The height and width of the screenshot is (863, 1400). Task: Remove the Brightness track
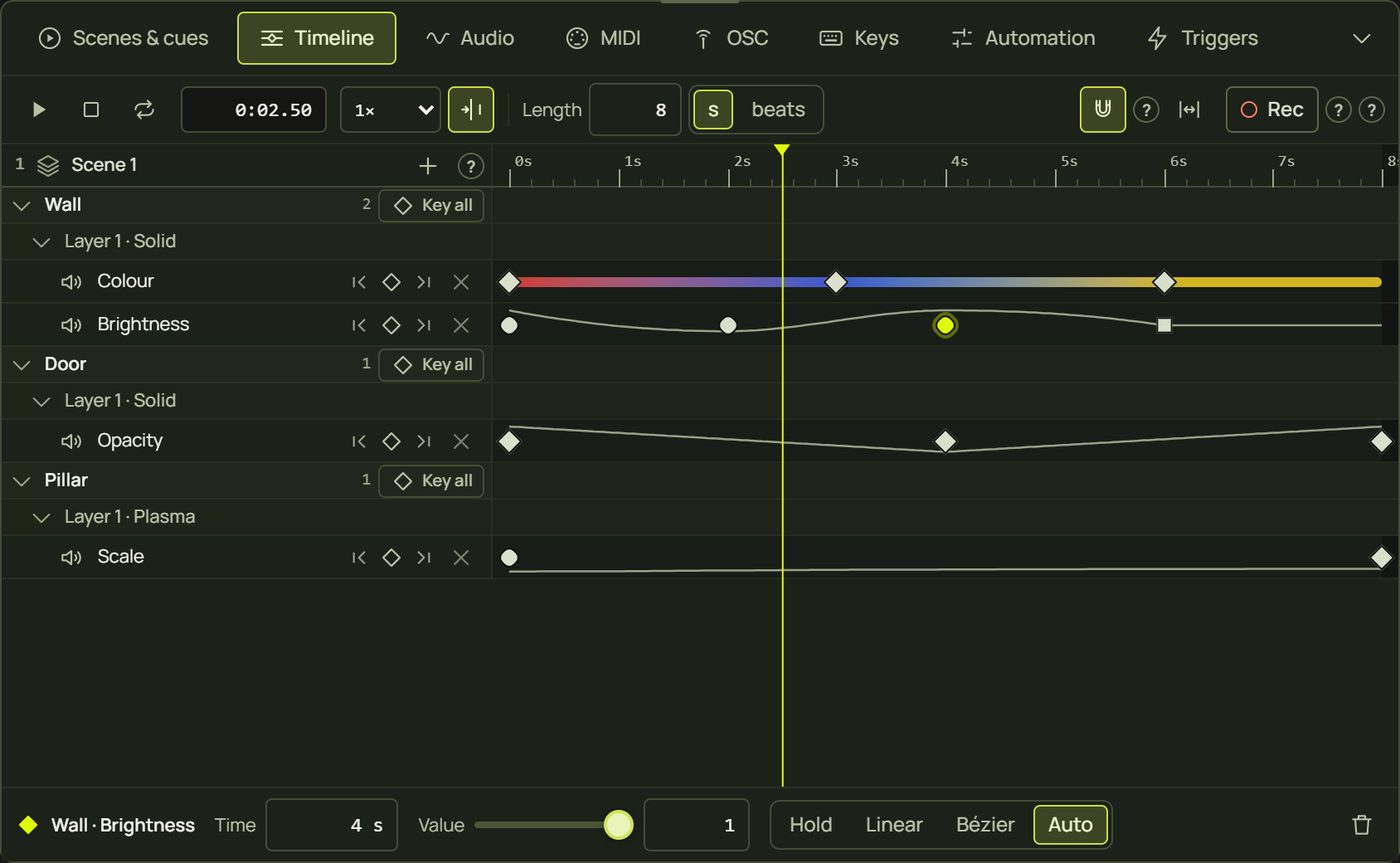tap(461, 325)
